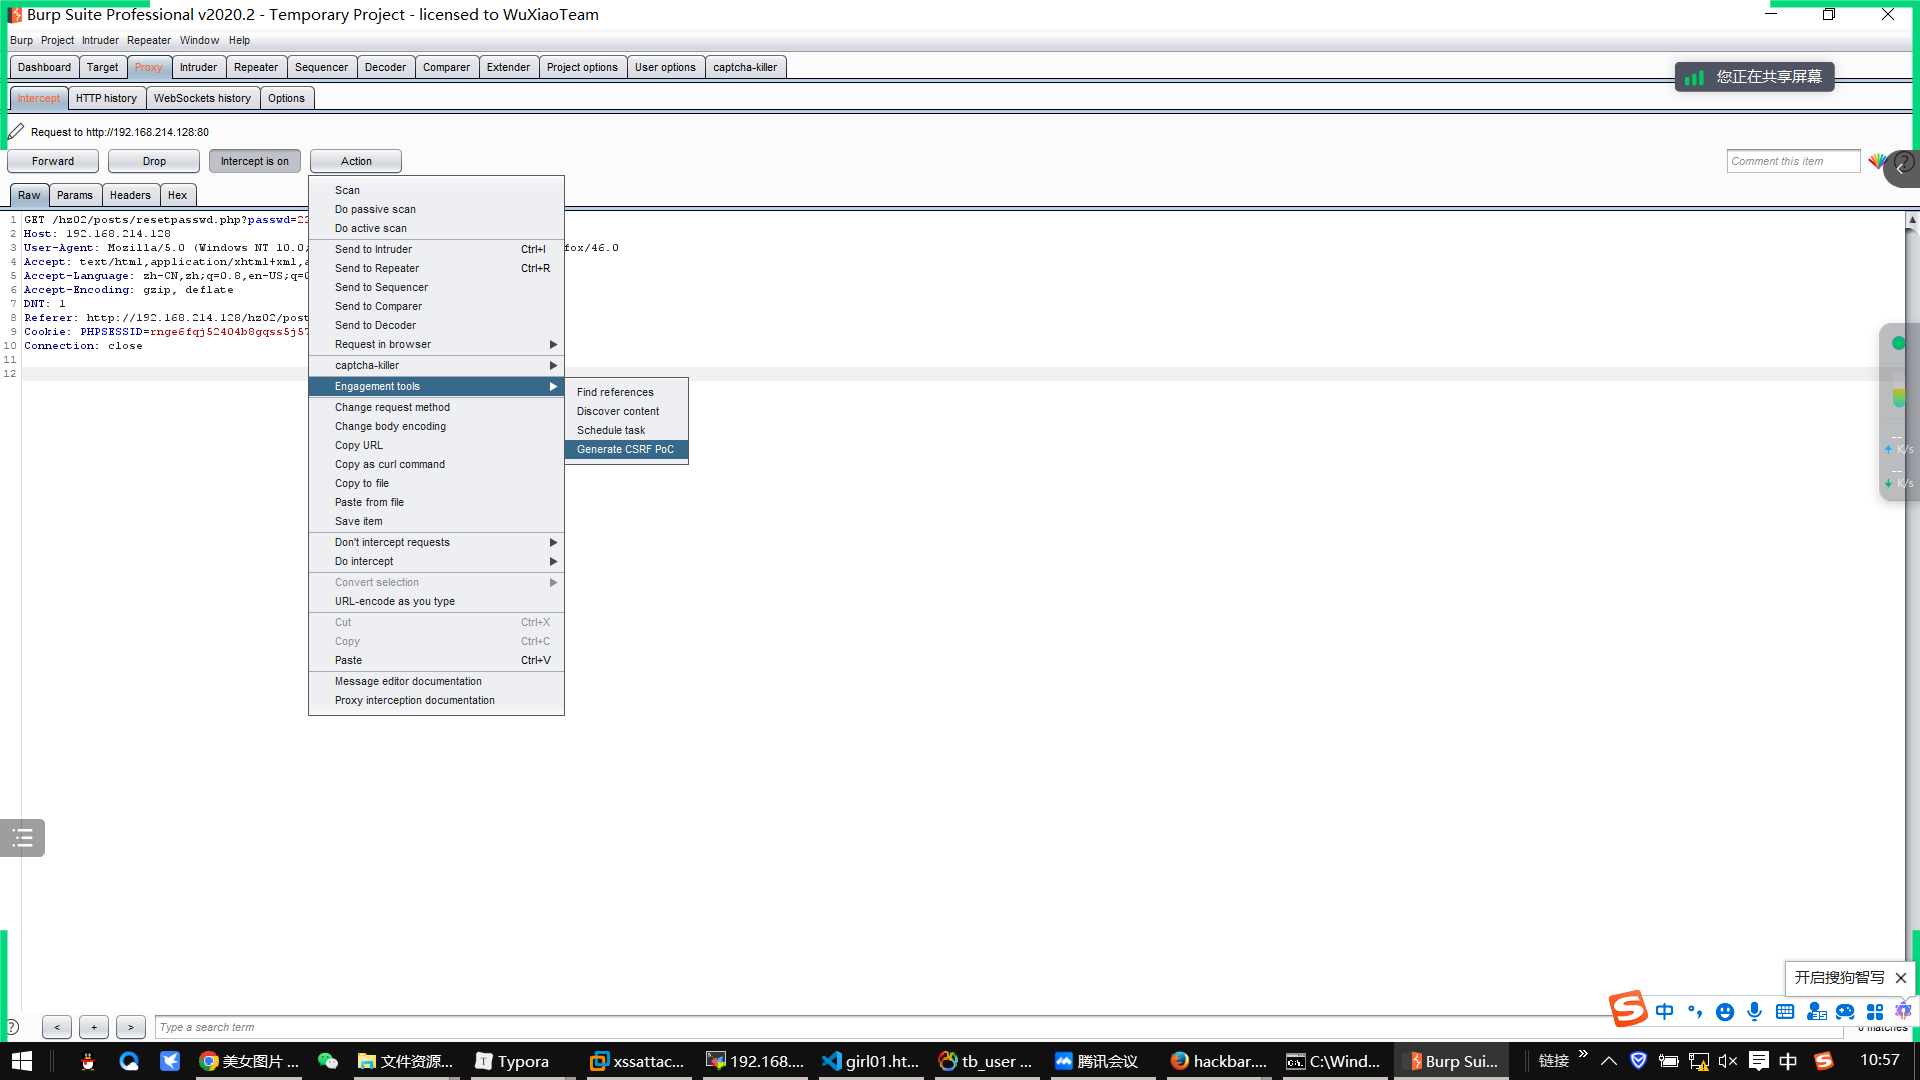Open Sogou emoji panel icon
The height and width of the screenshot is (1080, 1920).
pos(1725,1012)
